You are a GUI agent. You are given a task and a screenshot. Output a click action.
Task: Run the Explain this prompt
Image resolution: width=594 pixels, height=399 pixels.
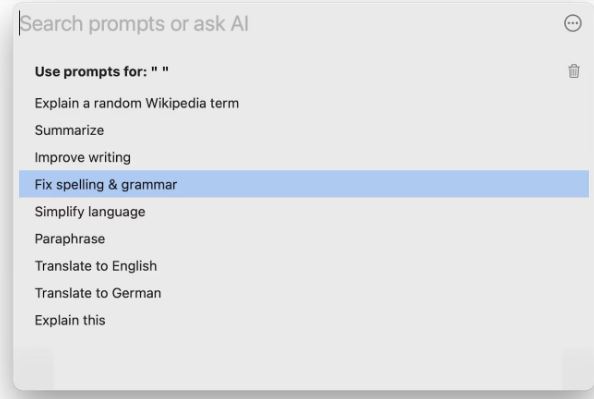coord(304,320)
